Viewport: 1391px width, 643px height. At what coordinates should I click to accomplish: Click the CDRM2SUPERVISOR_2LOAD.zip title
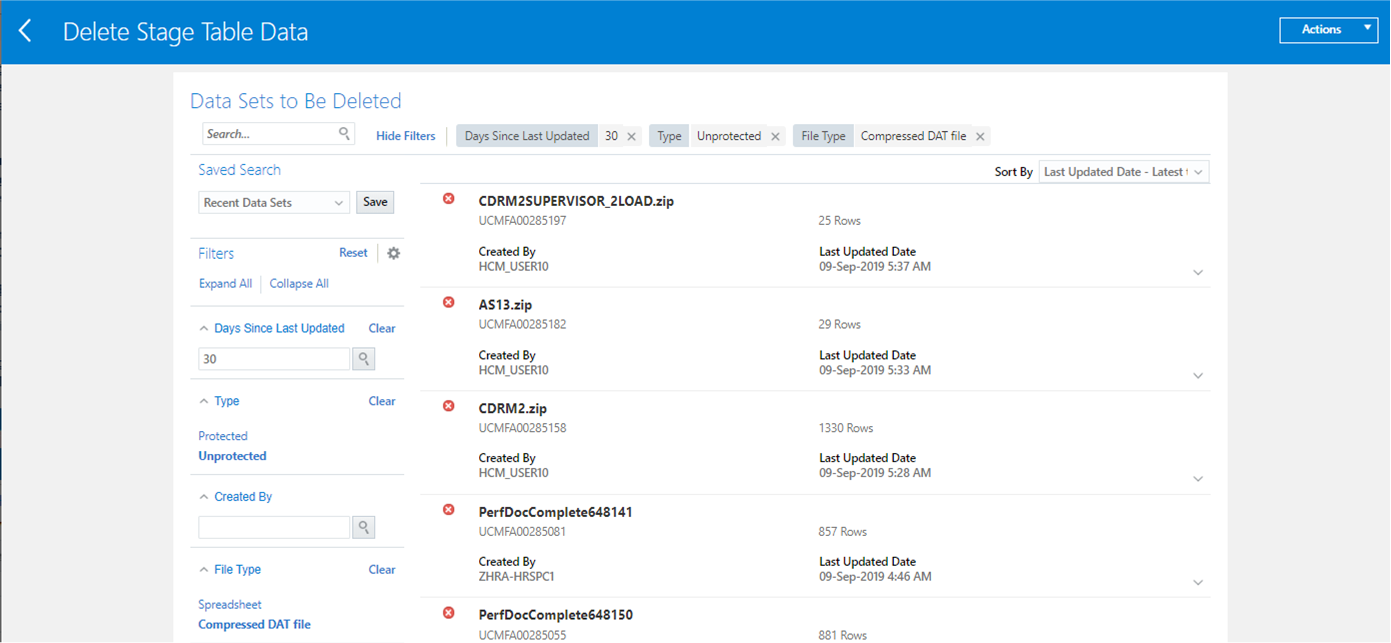(x=576, y=201)
